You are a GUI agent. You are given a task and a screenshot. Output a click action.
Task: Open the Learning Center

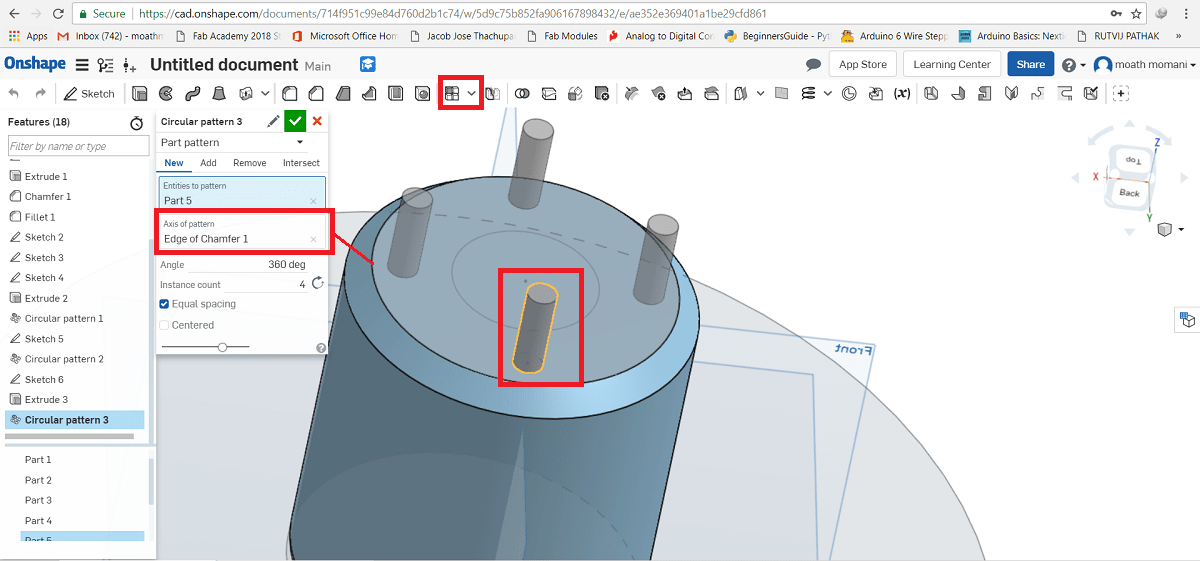(x=952, y=64)
